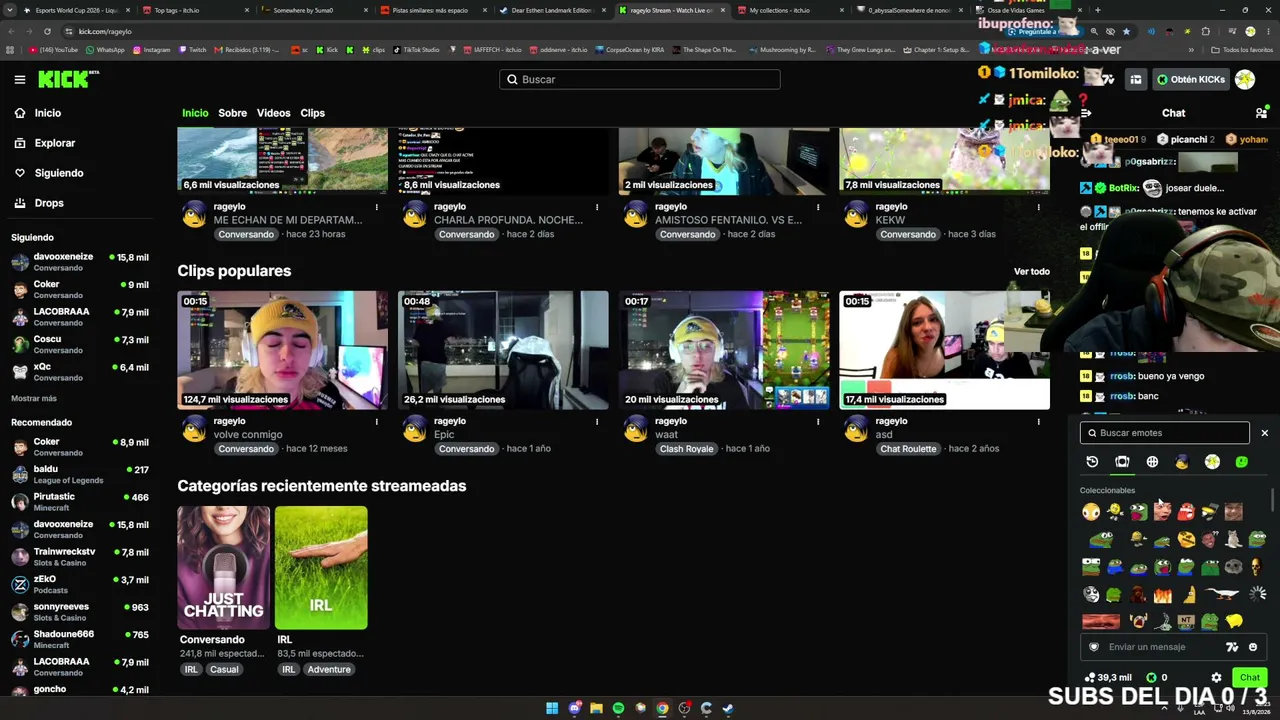Collapse the chat panel with the arrow icon

click(1086, 113)
